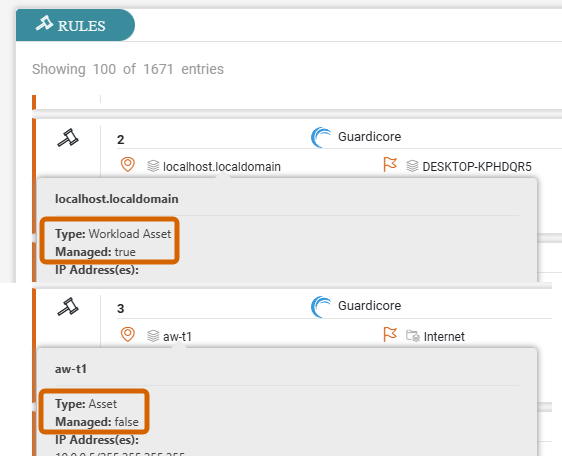562x456 pixels.
Task: Click destination flag icon beside Internet
Action: pos(390,334)
